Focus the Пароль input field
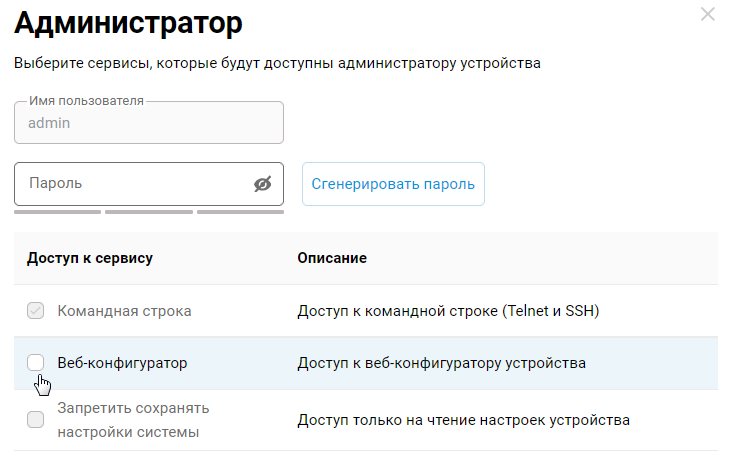This screenshot has width=729, height=458. click(x=130, y=184)
